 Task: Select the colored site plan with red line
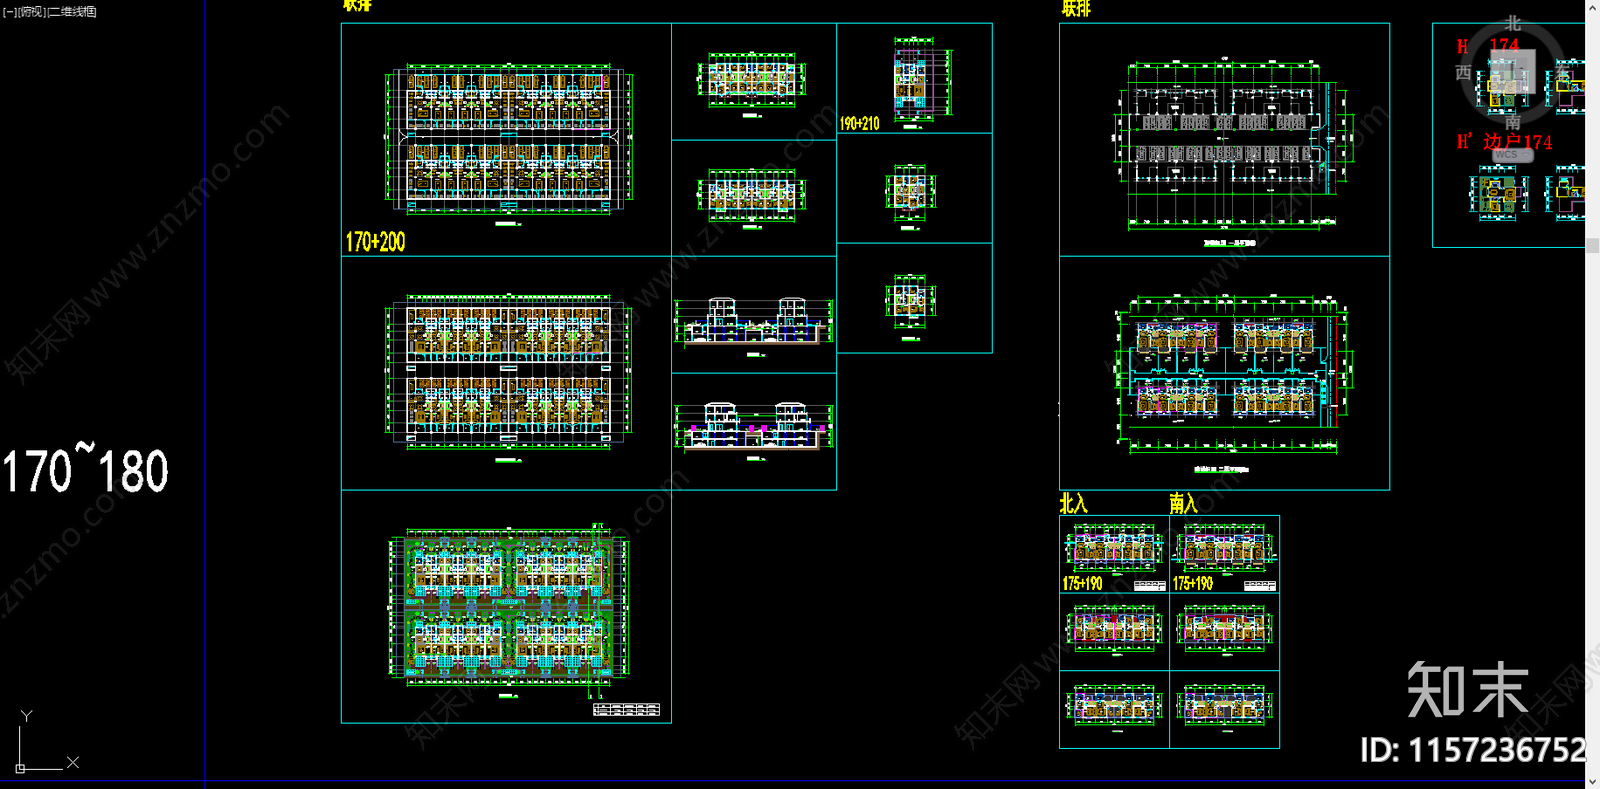coord(1233,376)
